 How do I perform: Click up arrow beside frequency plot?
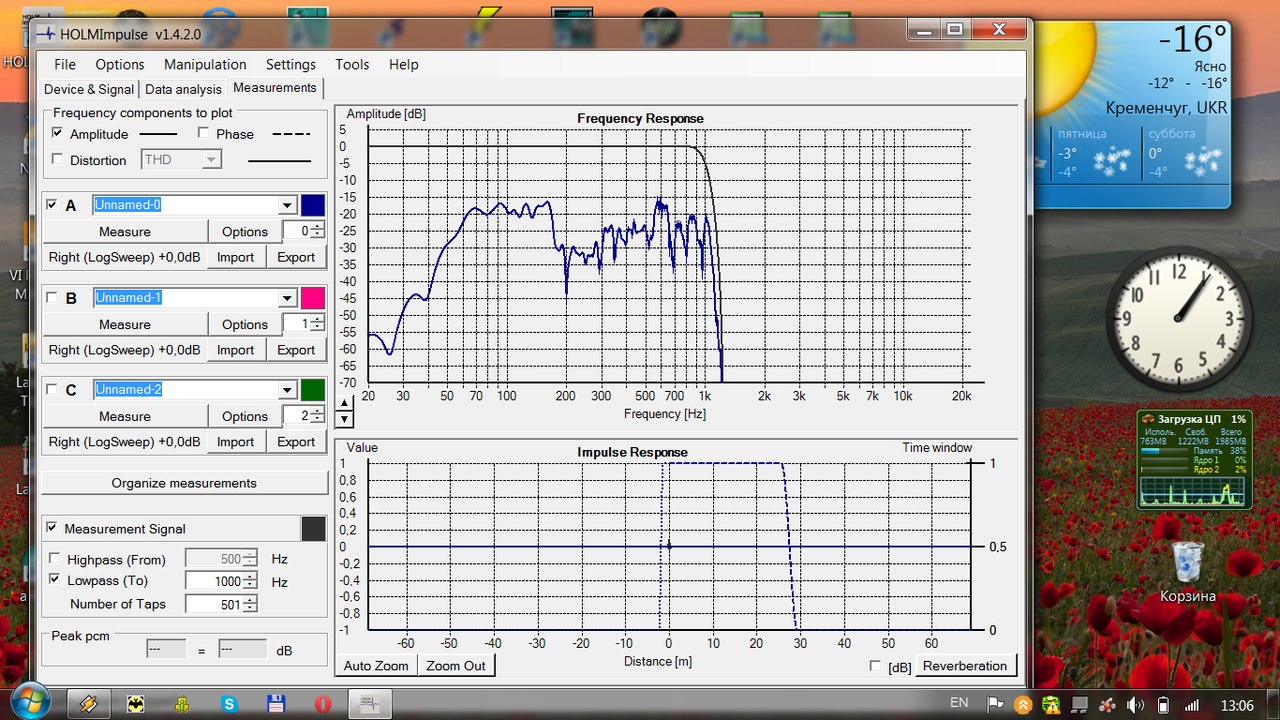point(345,403)
